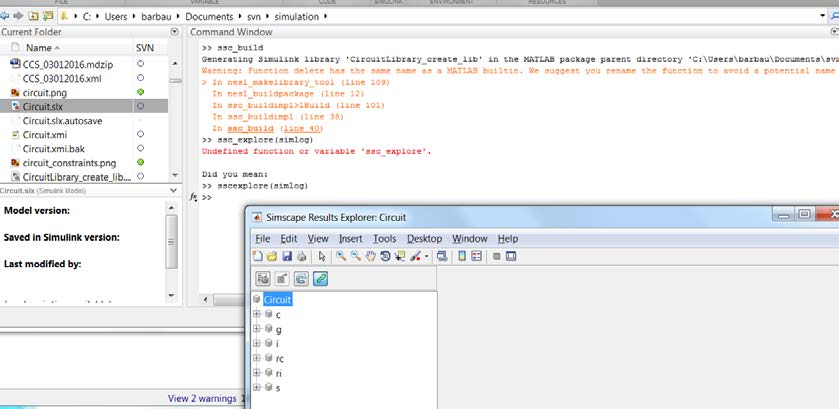The height and width of the screenshot is (409, 839).
Task: Open the Insert menu
Action: coord(350,239)
